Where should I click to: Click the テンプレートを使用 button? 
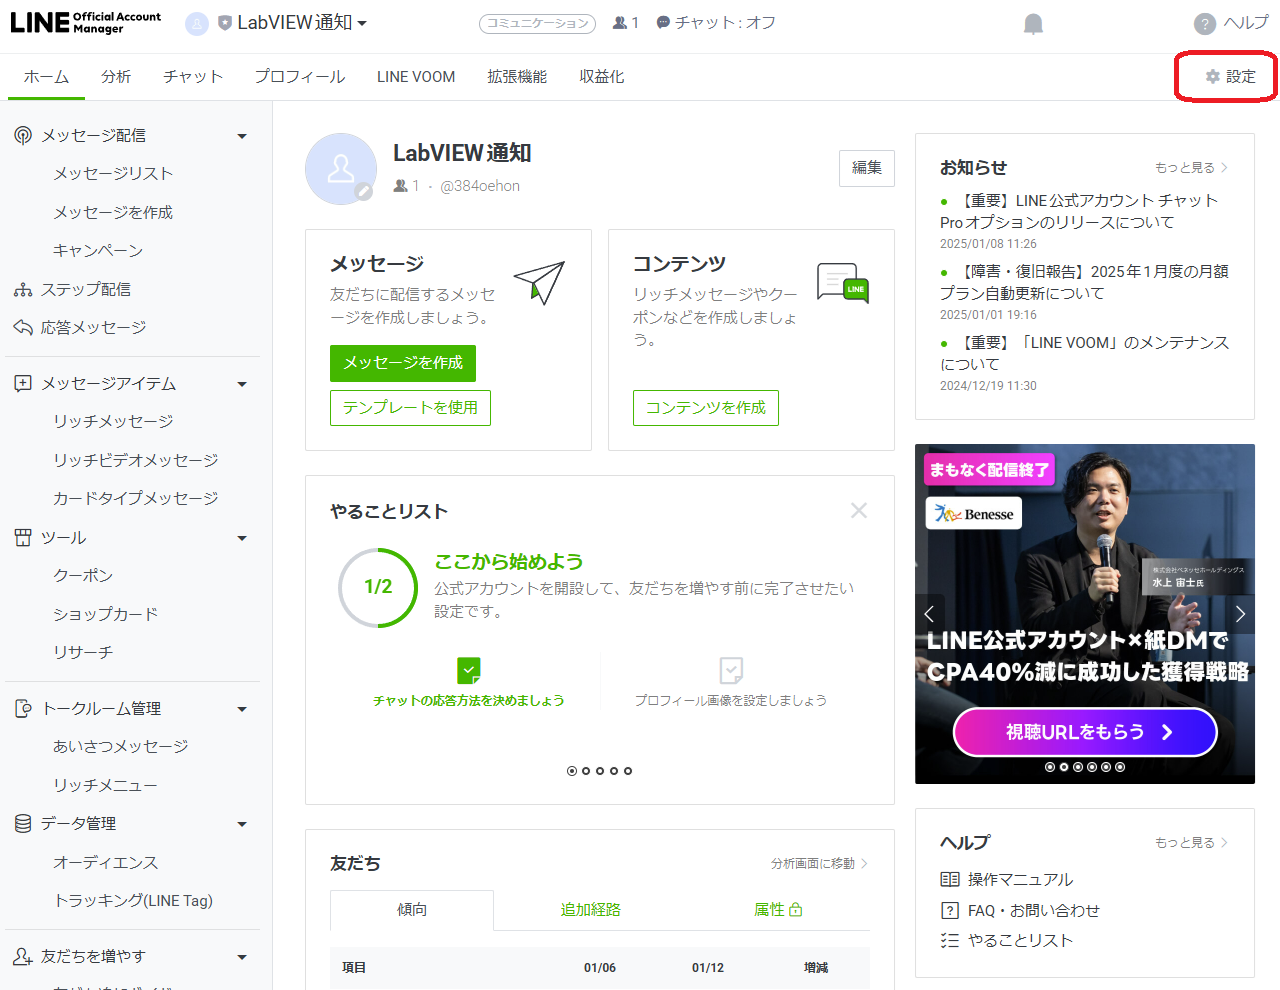(410, 408)
